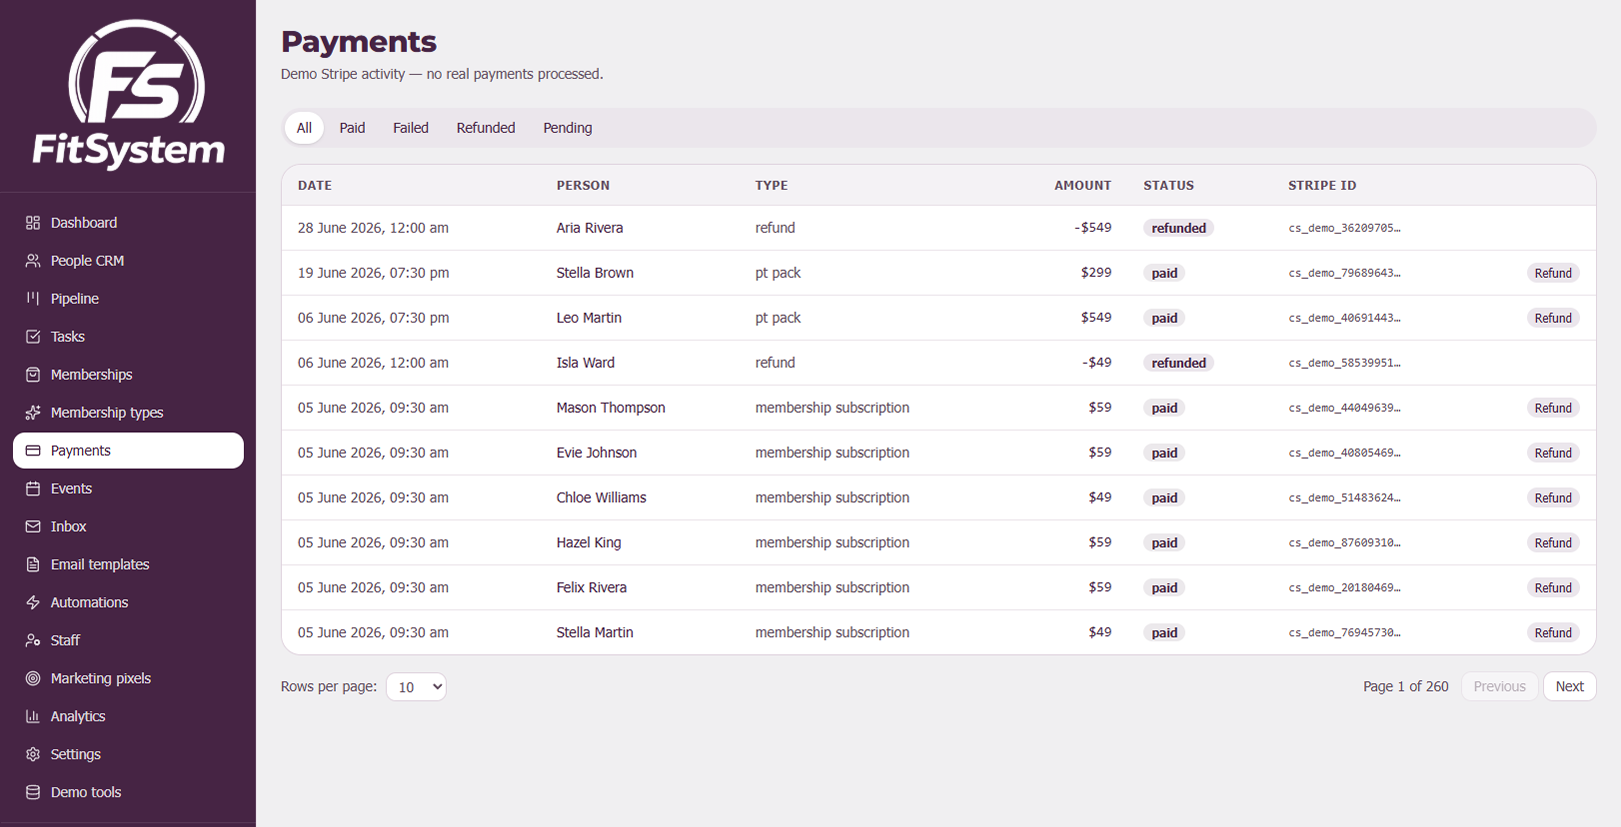Image resolution: width=1621 pixels, height=827 pixels.
Task: Click Stripe ID cs_demo_79689643
Action: coord(1344,273)
